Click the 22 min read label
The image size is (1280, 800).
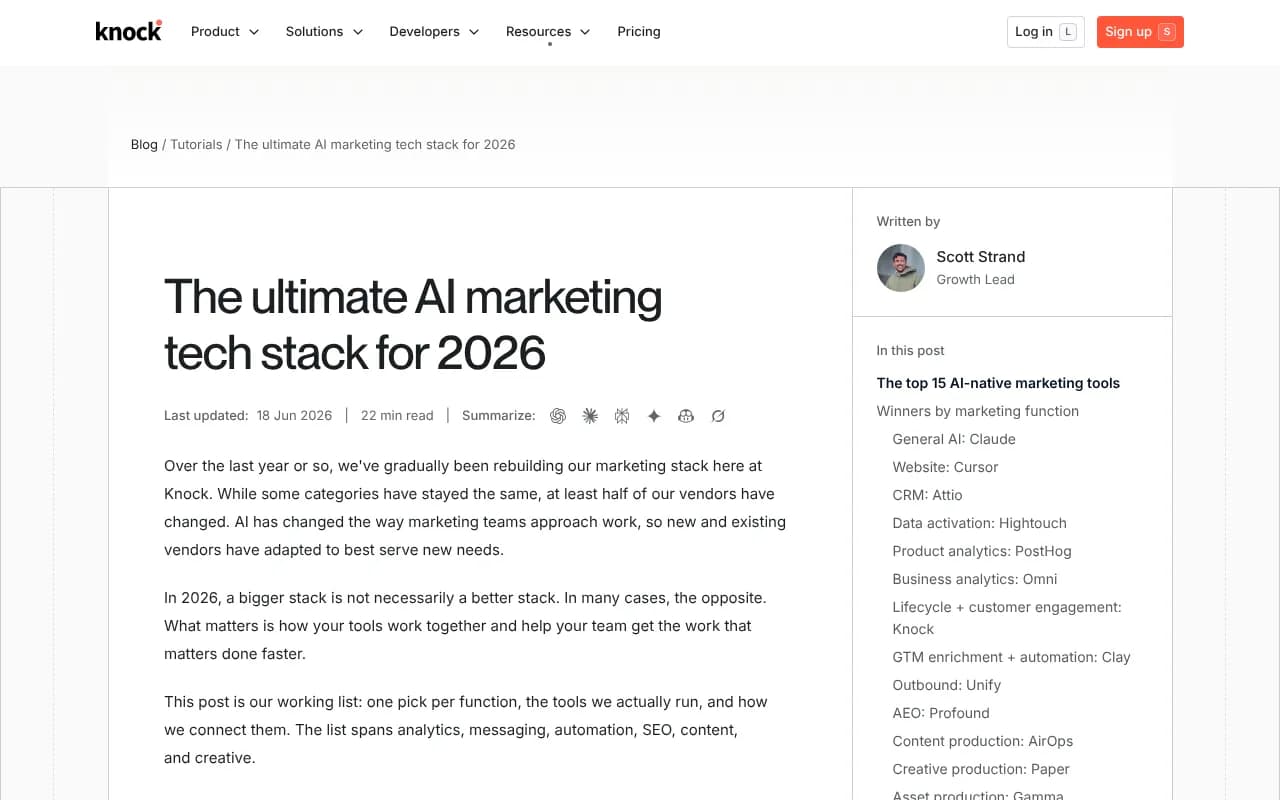point(397,416)
